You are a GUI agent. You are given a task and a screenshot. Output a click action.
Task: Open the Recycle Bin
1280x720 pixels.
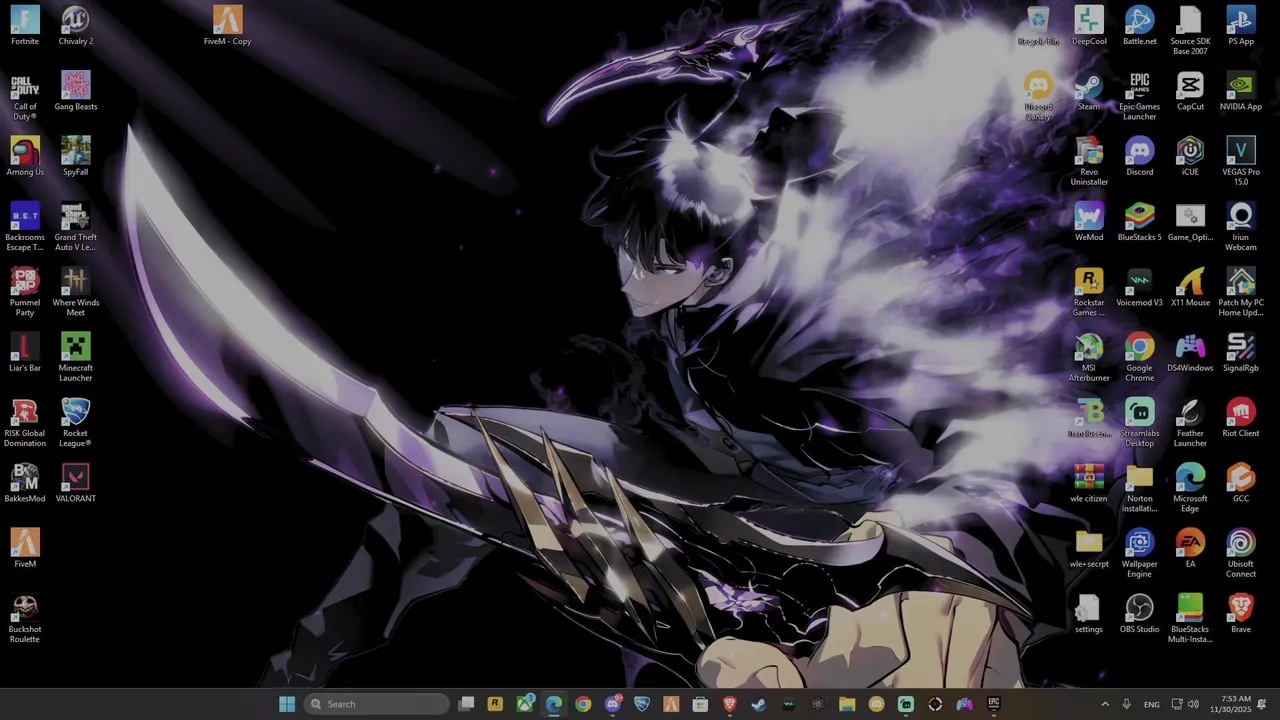click(x=1038, y=26)
